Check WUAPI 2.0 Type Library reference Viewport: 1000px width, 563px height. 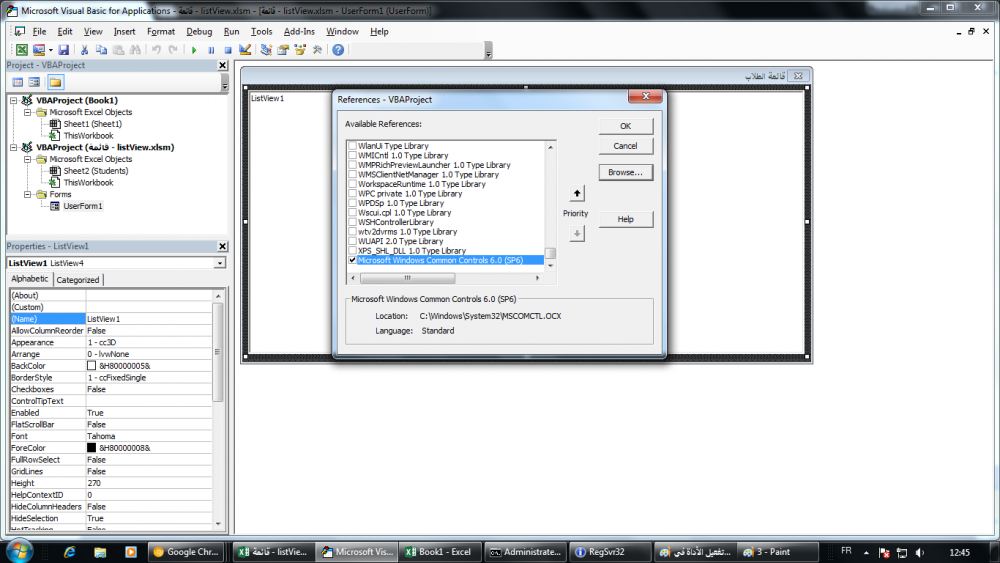tap(352, 242)
